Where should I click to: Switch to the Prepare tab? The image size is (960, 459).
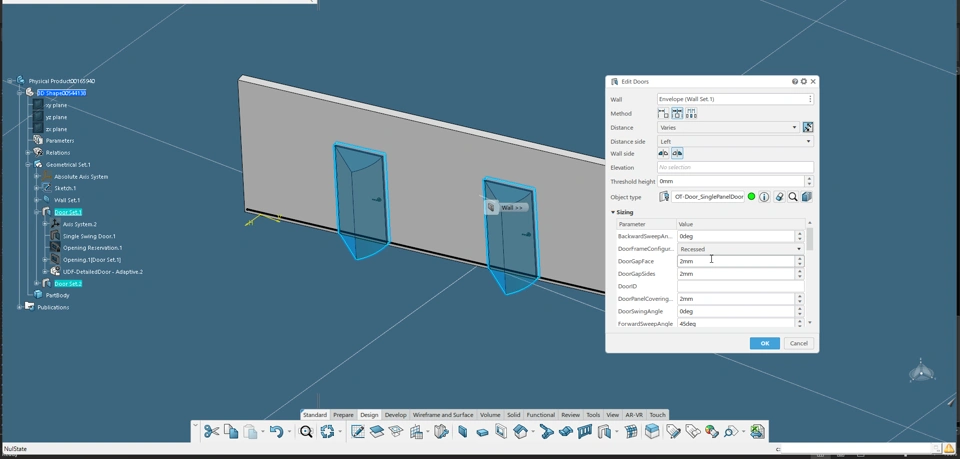pyautogui.click(x=343, y=415)
